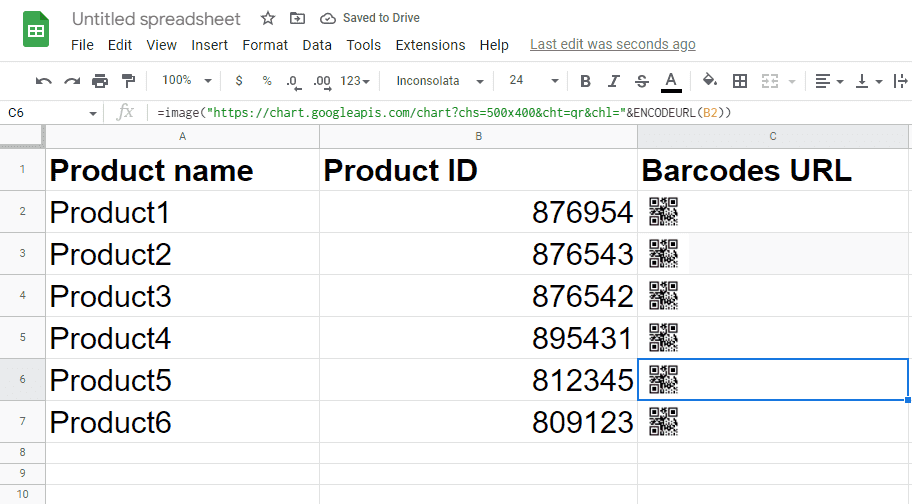Expand the merge cells dropdown arrow
Image resolution: width=912 pixels, height=504 pixels.
click(792, 81)
